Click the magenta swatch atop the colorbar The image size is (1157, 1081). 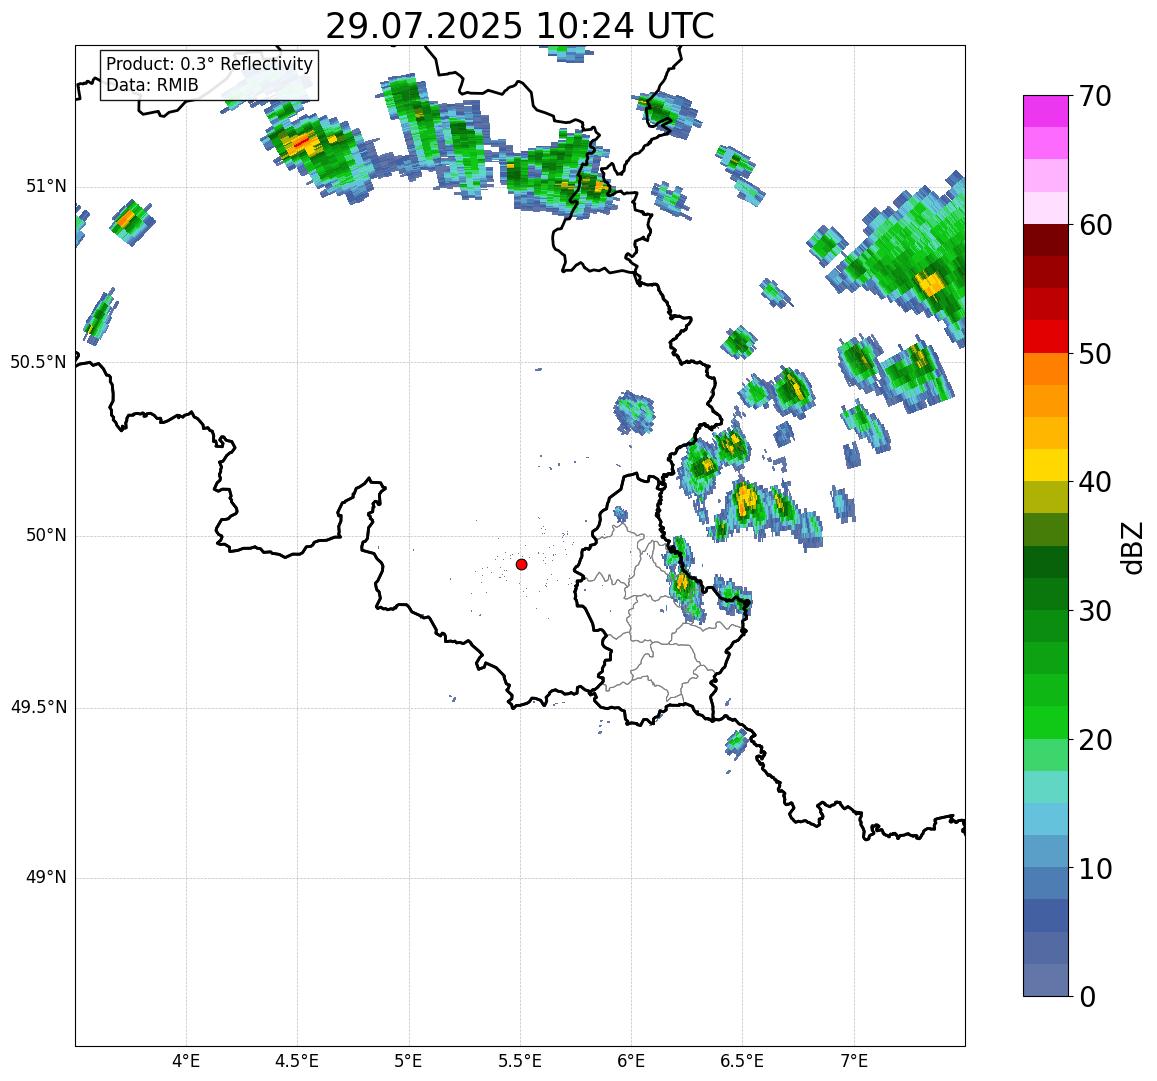click(x=1046, y=111)
